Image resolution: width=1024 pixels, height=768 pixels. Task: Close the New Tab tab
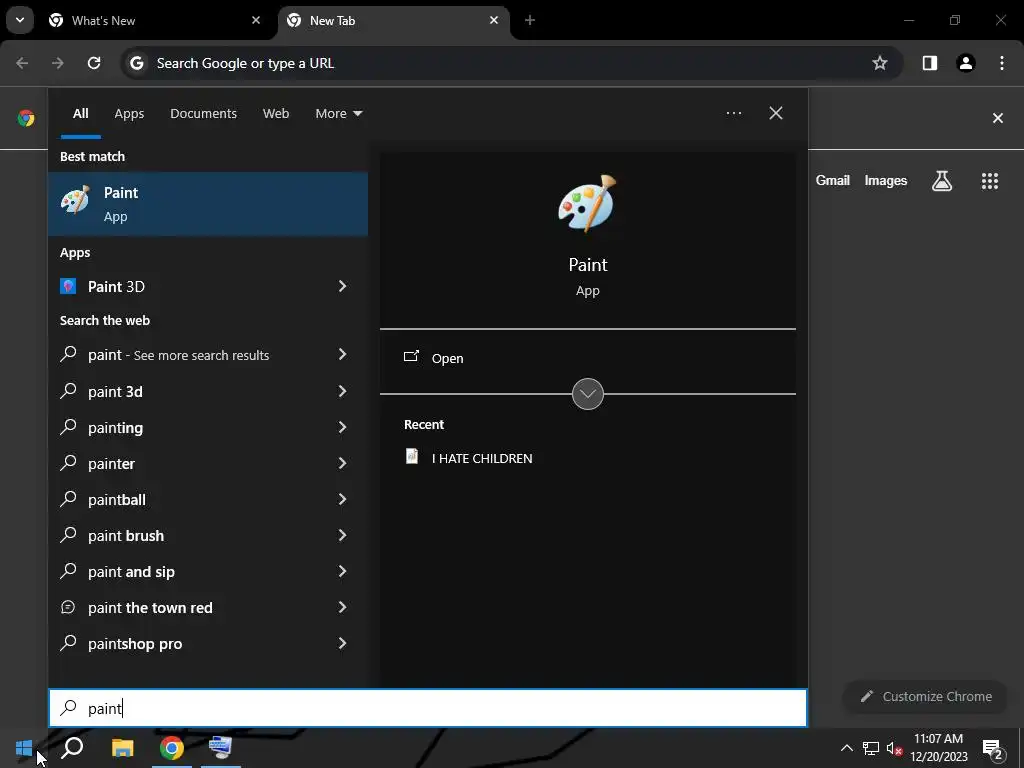(x=494, y=20)
